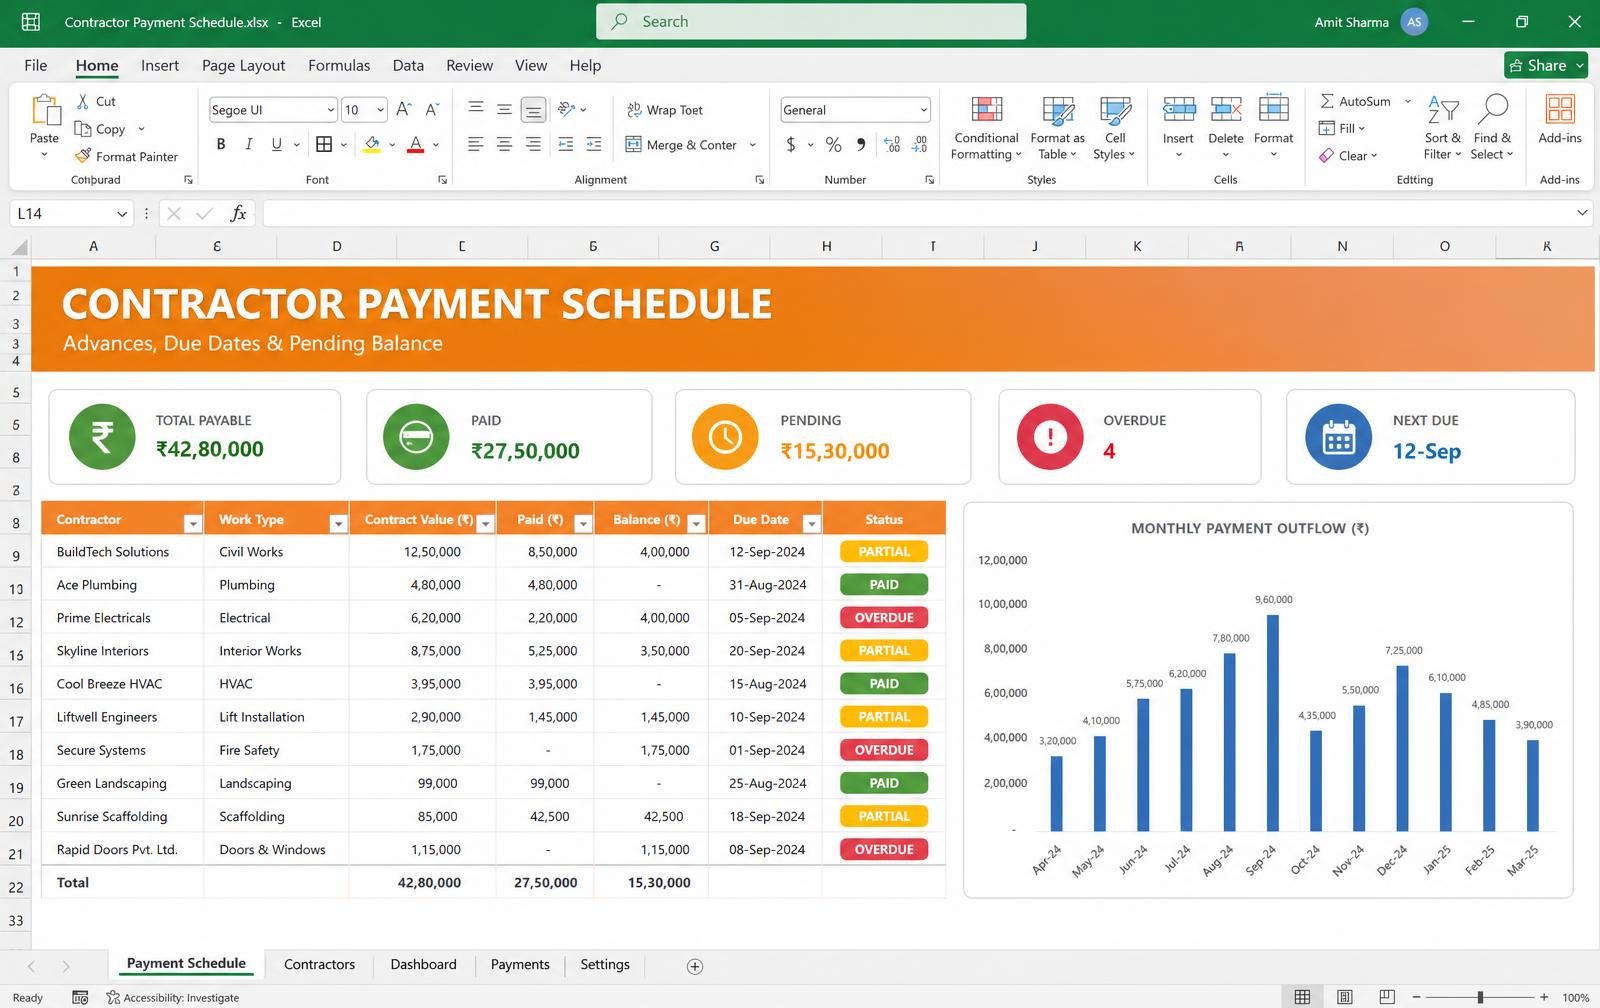This screenshot has width=1600, height=1008.
Task: Click the Share button
Action: pyautogui.click(x=1545, y=65)
